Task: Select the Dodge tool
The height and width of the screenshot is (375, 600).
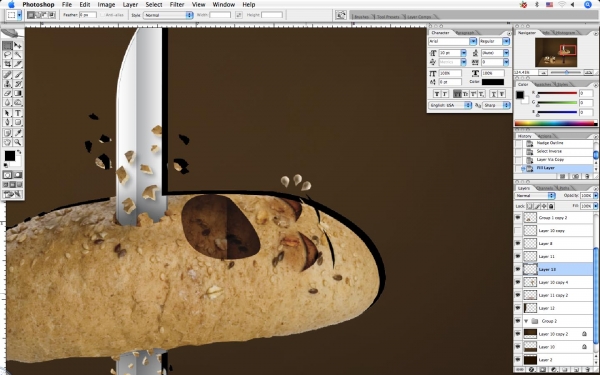Action: pyautogui.click(x=18, y=102)
